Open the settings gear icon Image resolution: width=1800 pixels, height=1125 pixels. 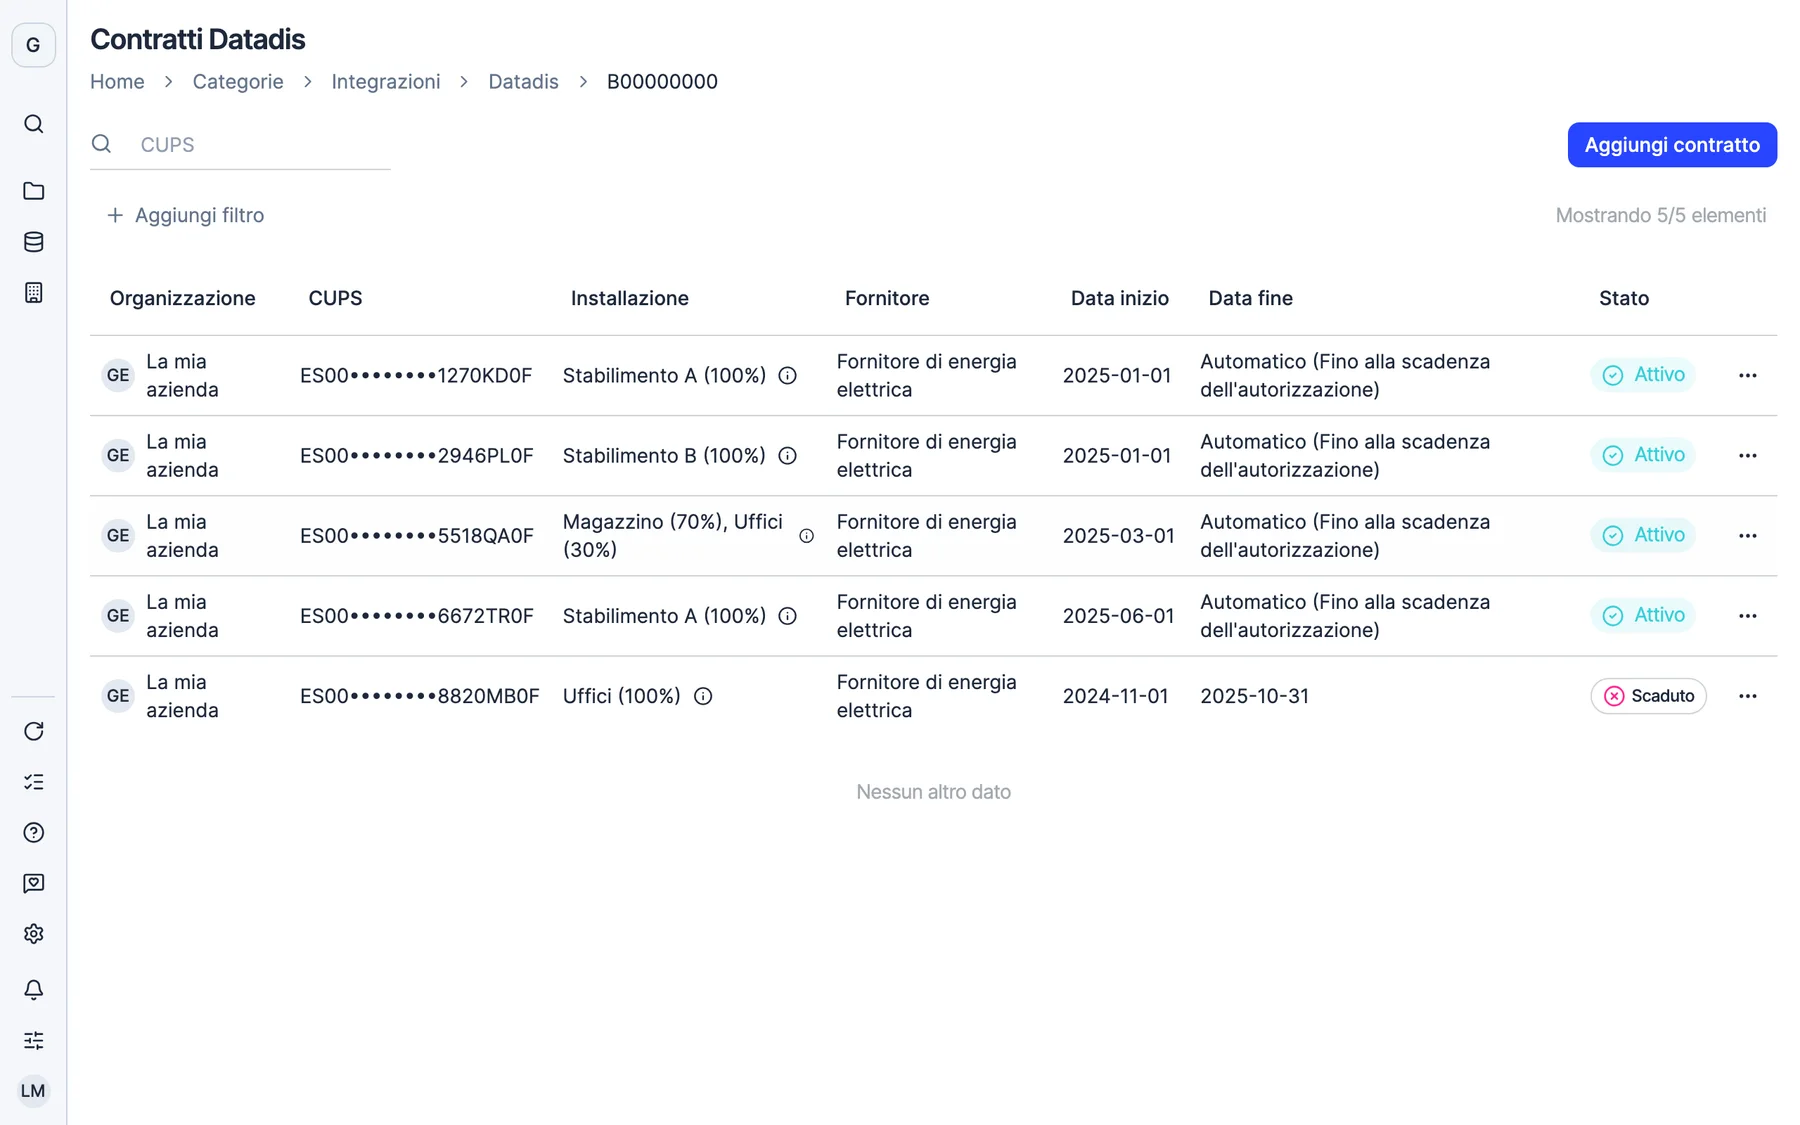(33, 934)
